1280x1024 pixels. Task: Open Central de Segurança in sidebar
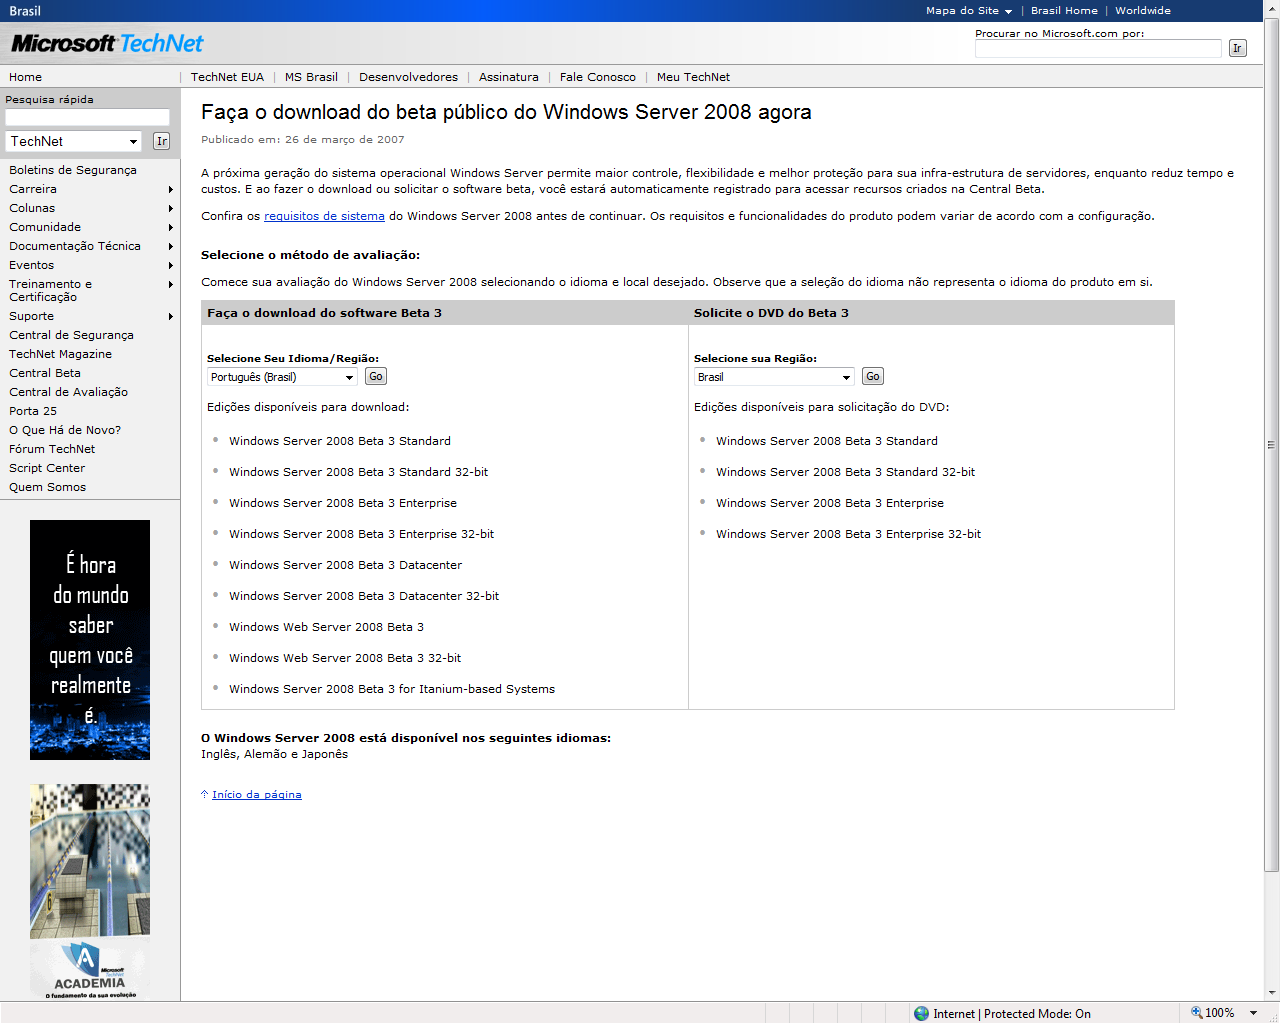pyautogui.click(x=71, y=335)
